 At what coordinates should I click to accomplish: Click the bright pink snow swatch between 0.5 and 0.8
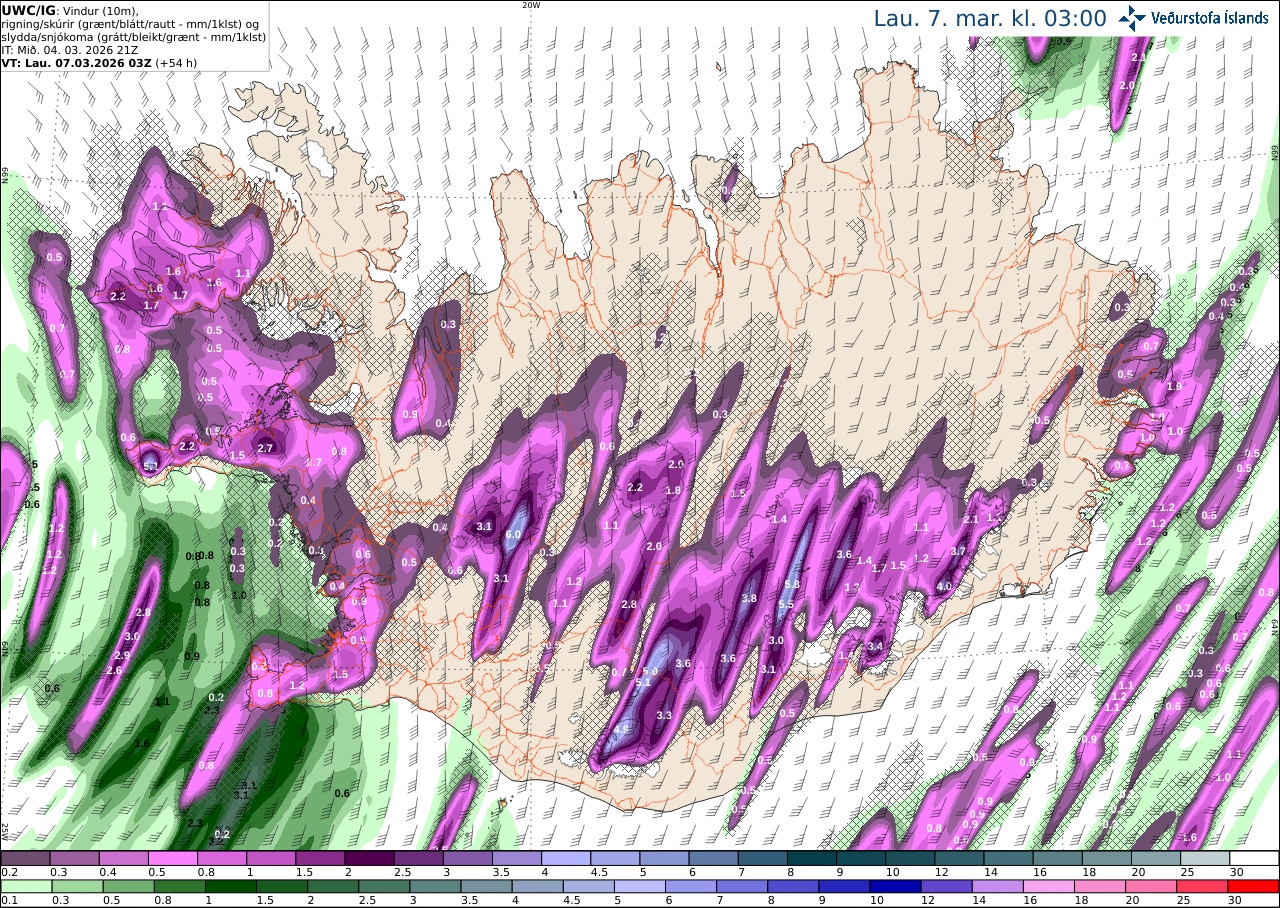[172, 858]
